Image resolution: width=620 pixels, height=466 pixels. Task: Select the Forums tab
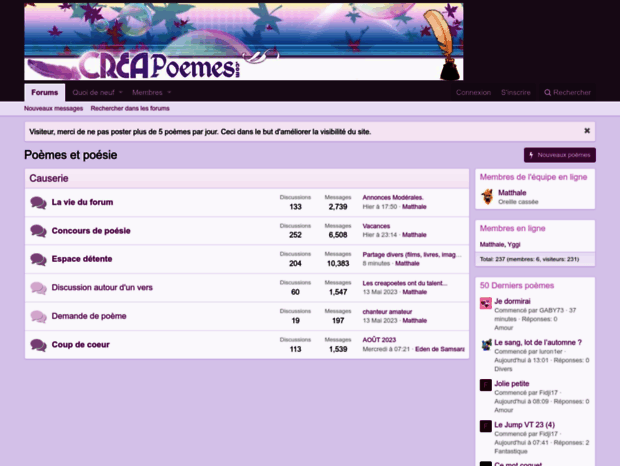point(45,92)
